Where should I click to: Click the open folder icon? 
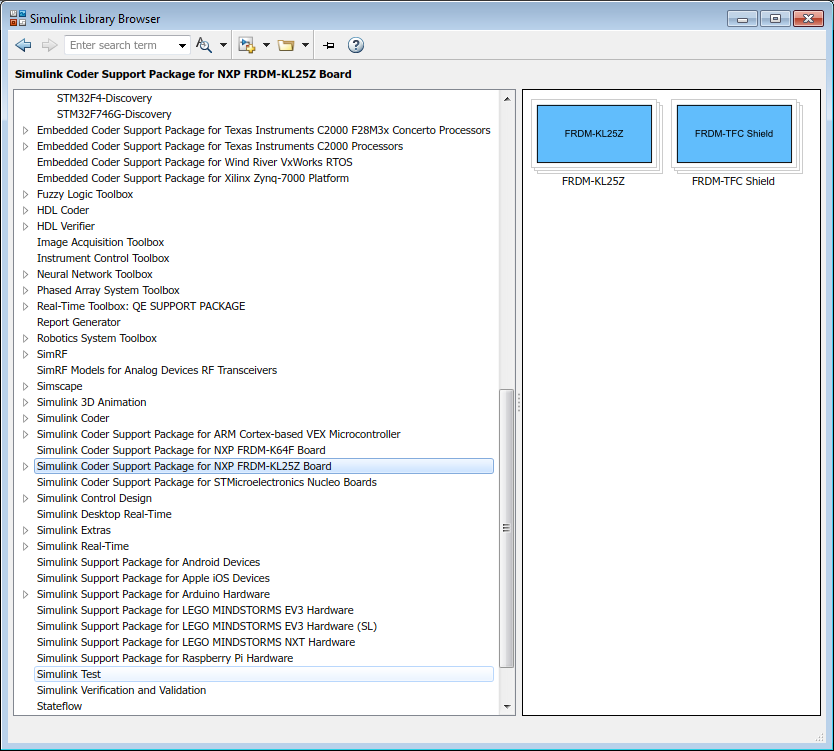click(286, 45)
